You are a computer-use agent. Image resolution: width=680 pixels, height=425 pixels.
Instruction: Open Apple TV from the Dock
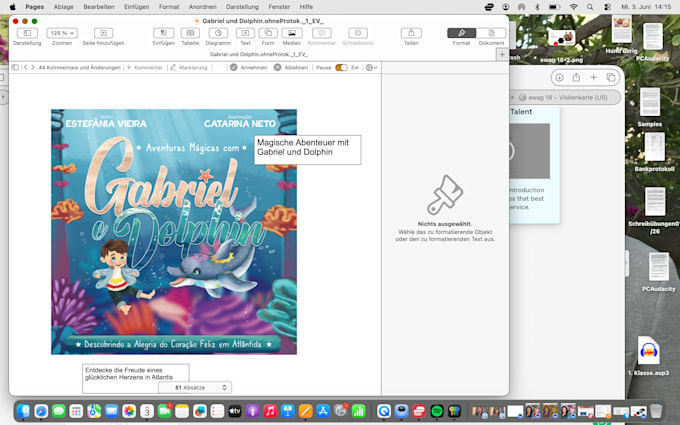tap(235, 411)
